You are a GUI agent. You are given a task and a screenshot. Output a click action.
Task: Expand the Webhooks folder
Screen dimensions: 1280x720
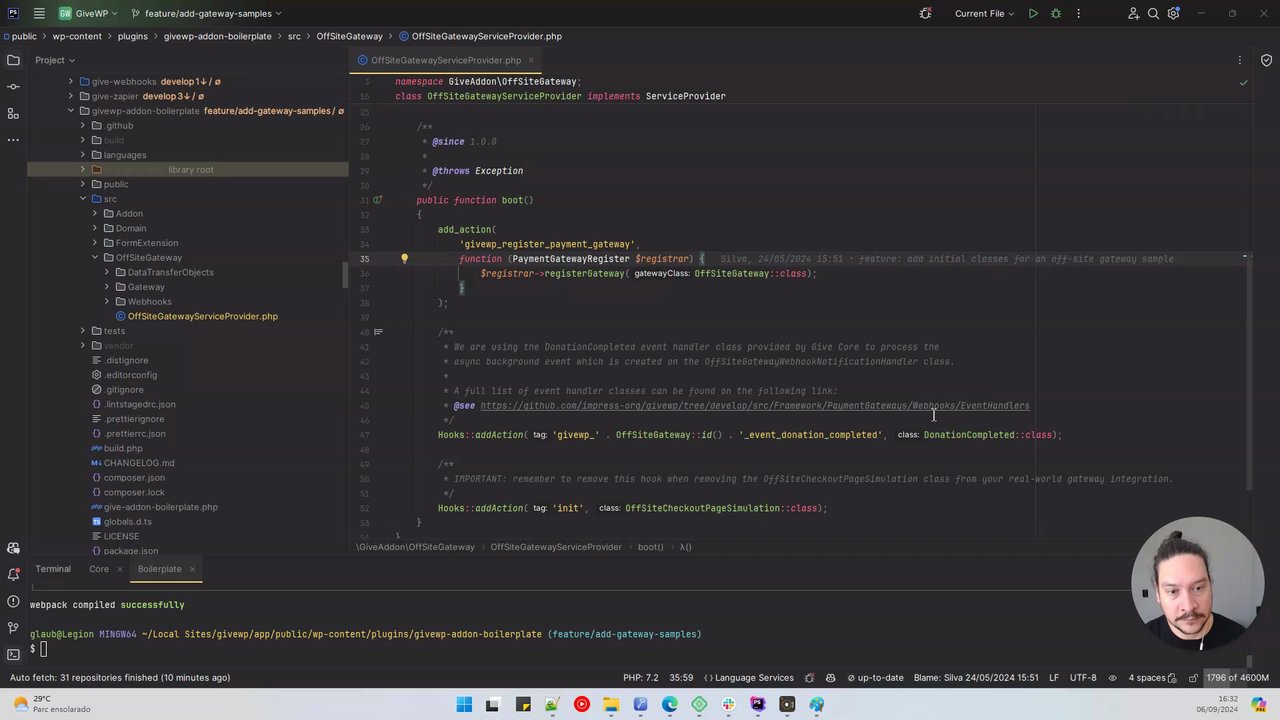coord(107,302)
